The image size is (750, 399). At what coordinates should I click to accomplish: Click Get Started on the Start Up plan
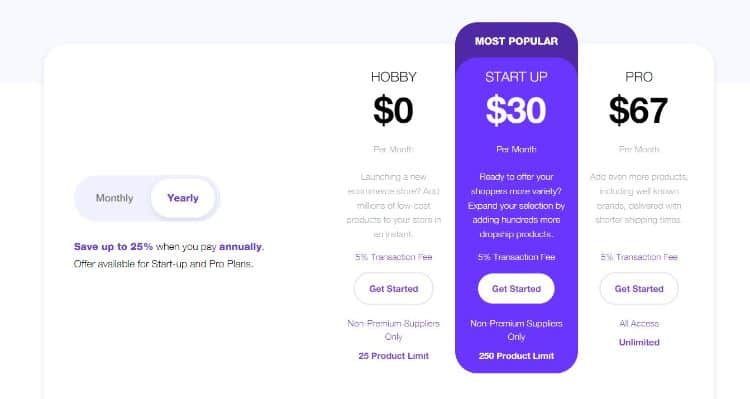coord(516,288)
